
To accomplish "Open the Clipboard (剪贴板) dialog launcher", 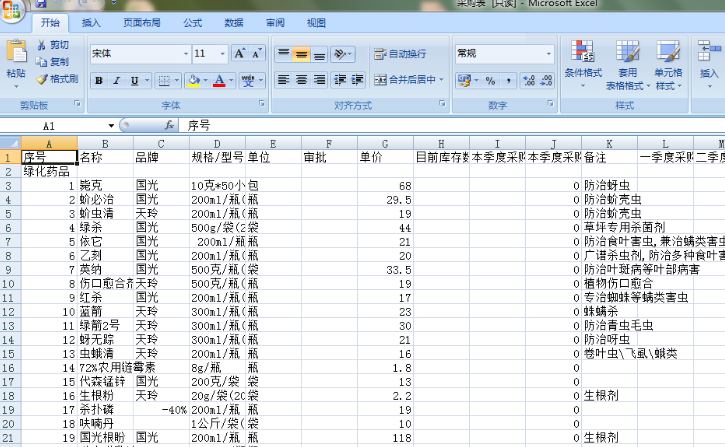I will pos(77,104).
